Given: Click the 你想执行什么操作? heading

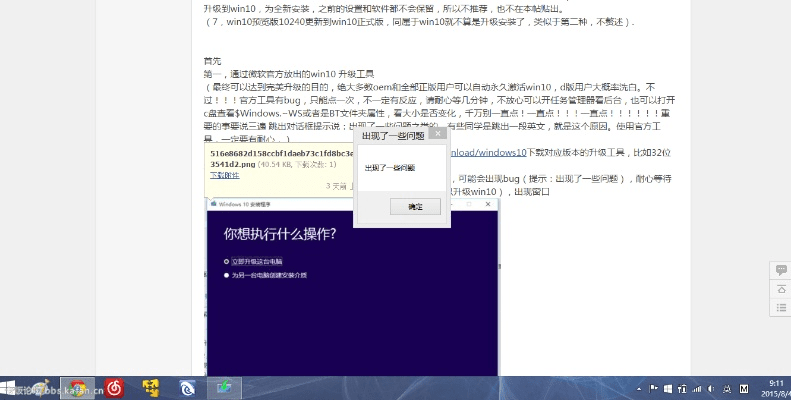Looking at the screenshot, I should click(x=280, y=234).
